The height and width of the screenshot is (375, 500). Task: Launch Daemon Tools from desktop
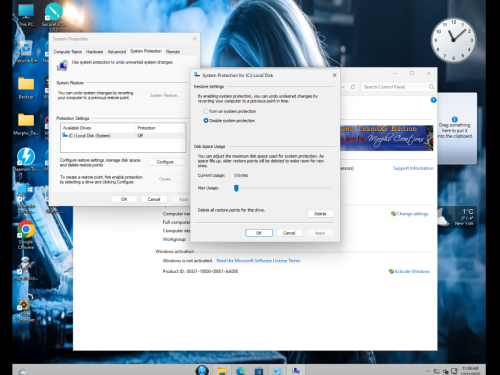pos(26,159)
